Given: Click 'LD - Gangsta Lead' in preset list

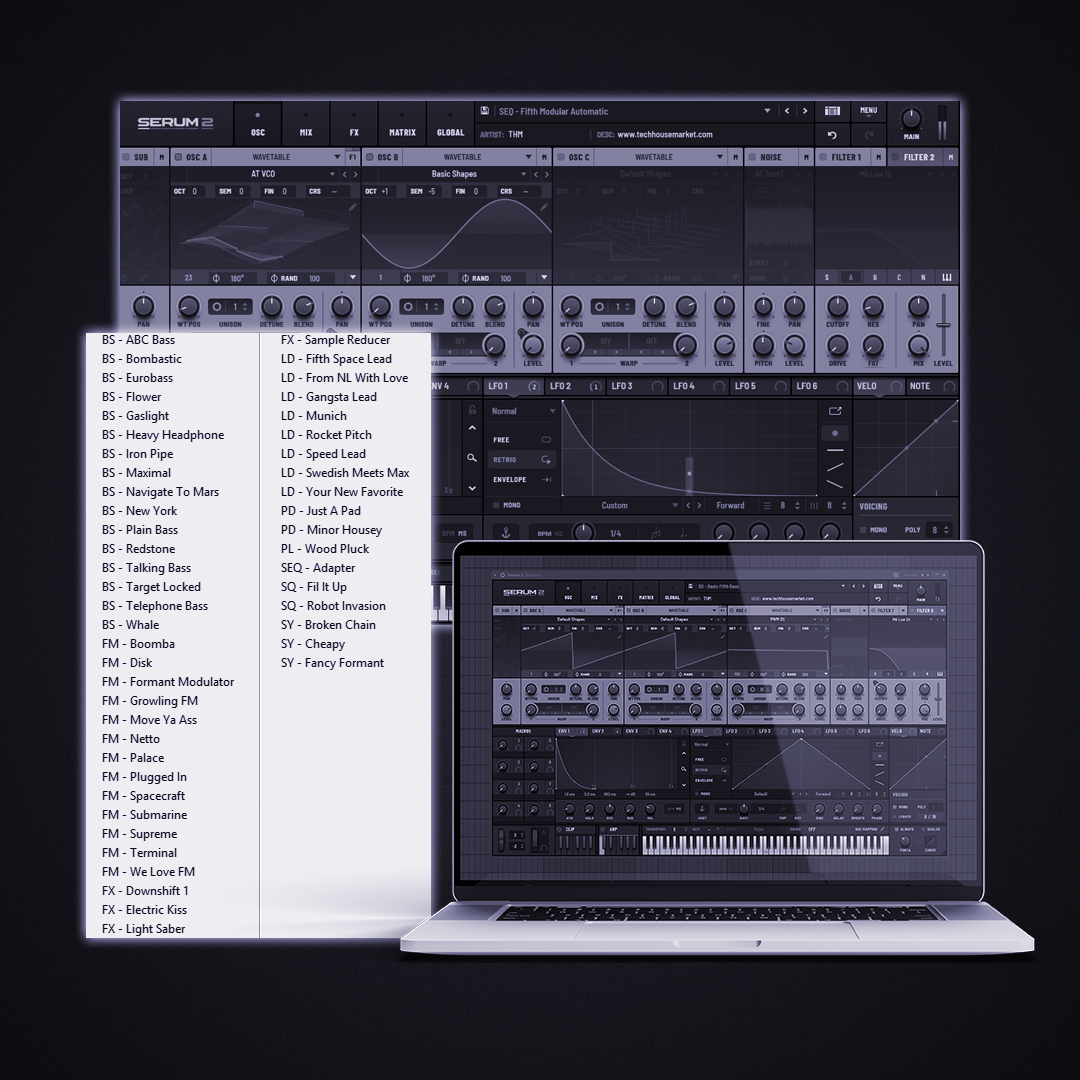Looking at the screenshot, I should click(329, 397).
